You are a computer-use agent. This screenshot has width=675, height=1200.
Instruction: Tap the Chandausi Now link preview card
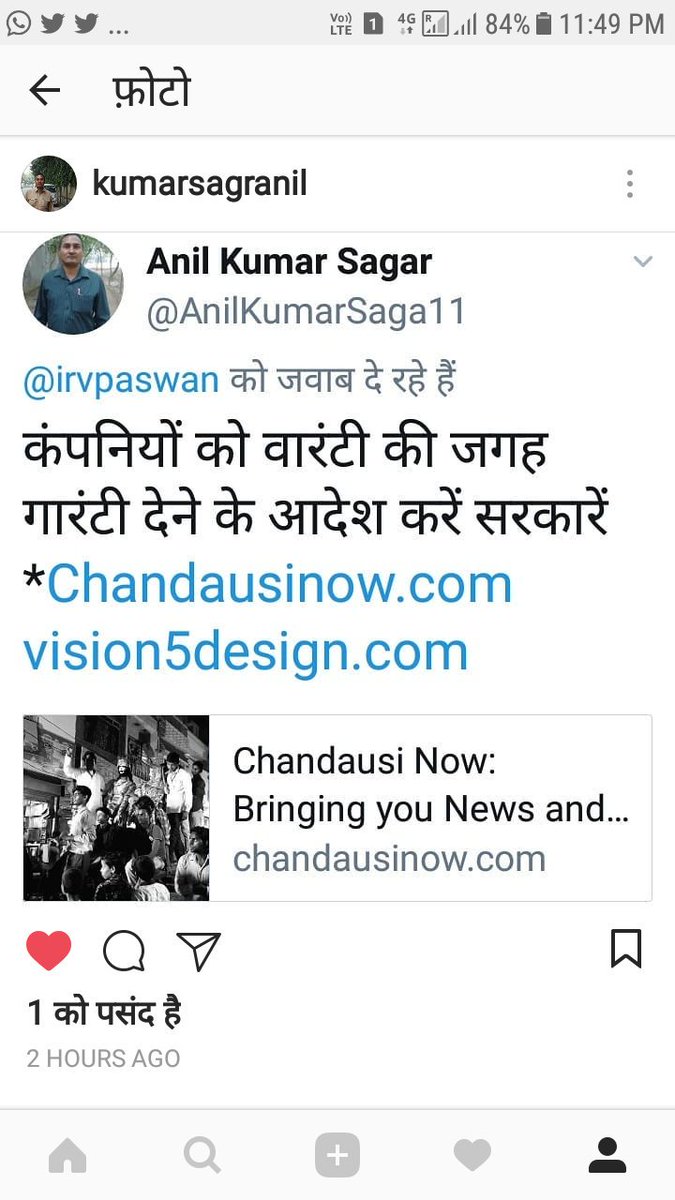(338, 808)
